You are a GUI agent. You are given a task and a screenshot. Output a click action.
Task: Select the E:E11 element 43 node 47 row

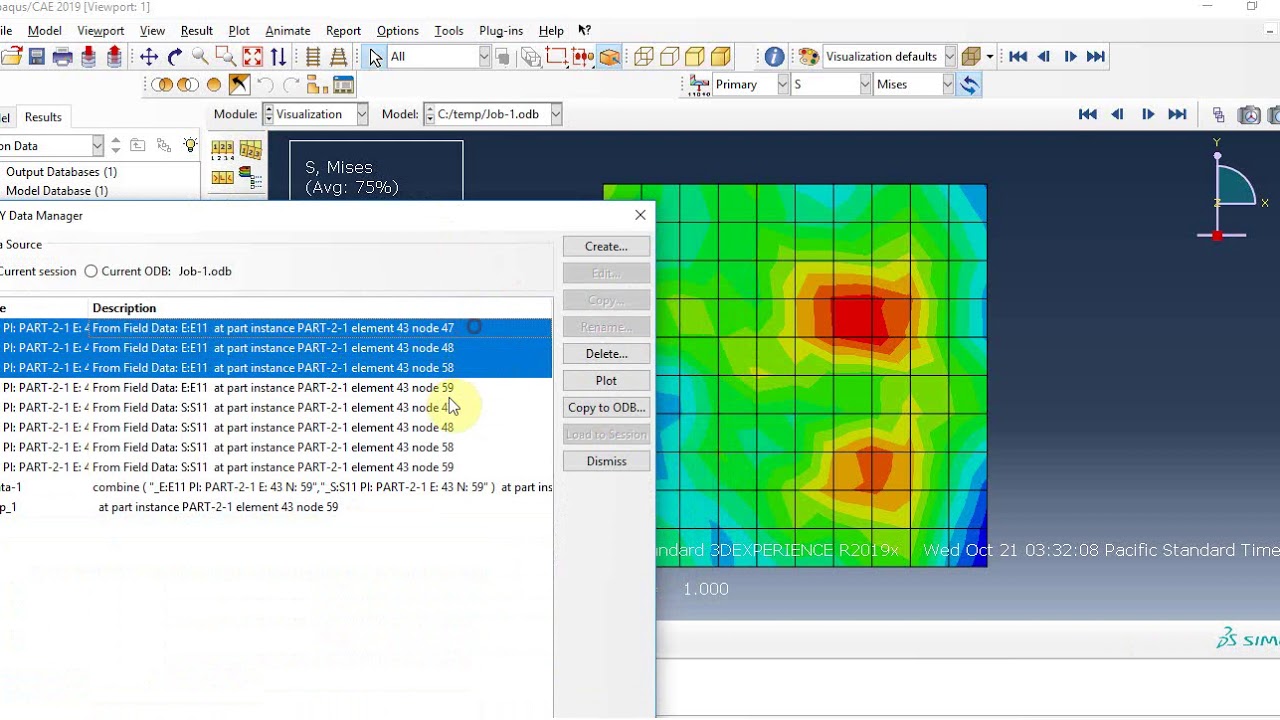pos(275,328)
